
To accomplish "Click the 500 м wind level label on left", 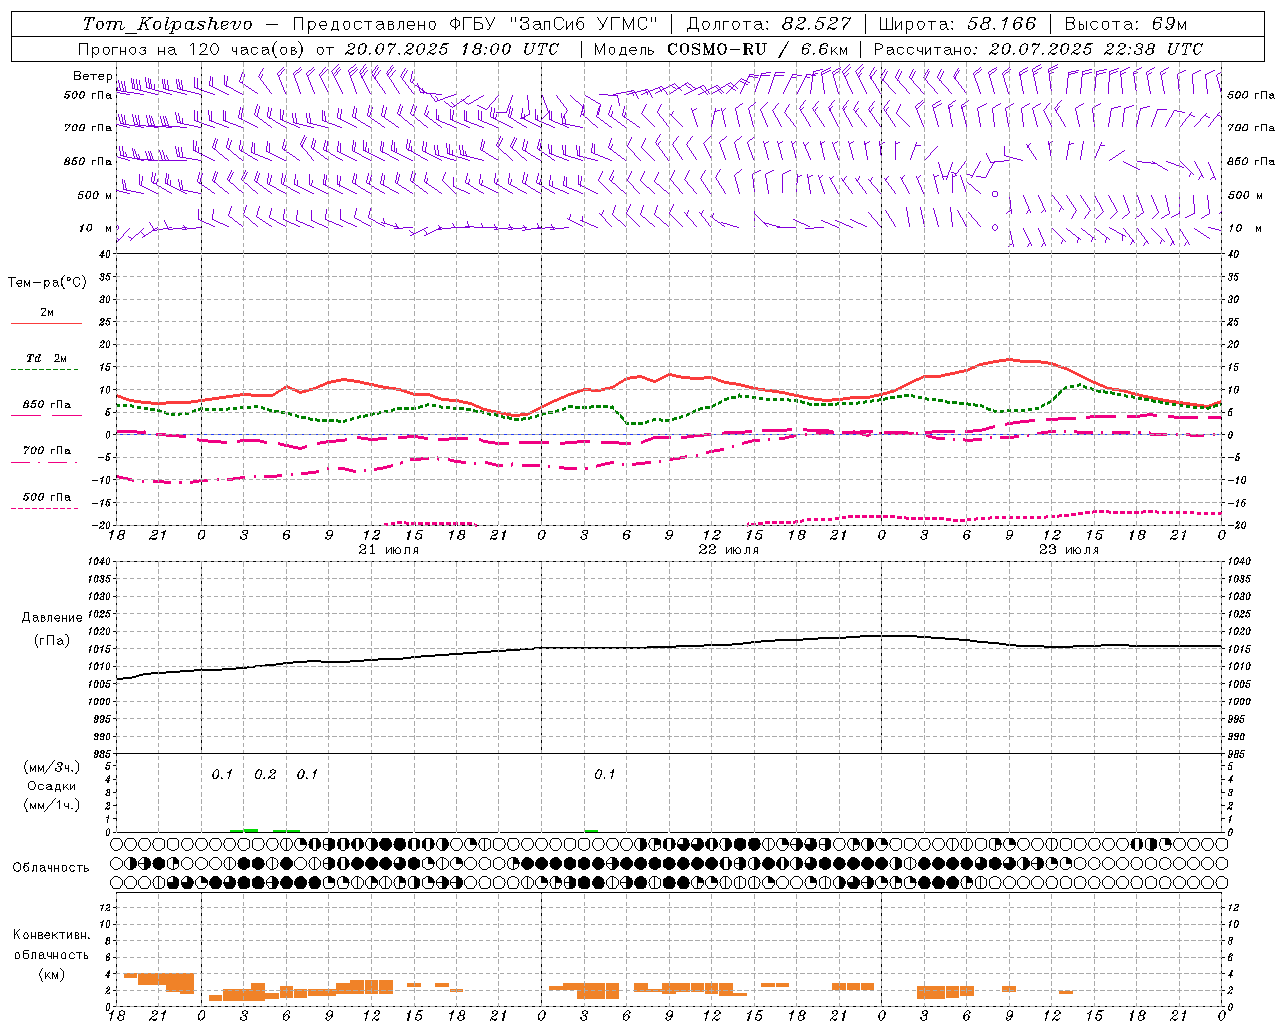I will [x=94, y=195].
